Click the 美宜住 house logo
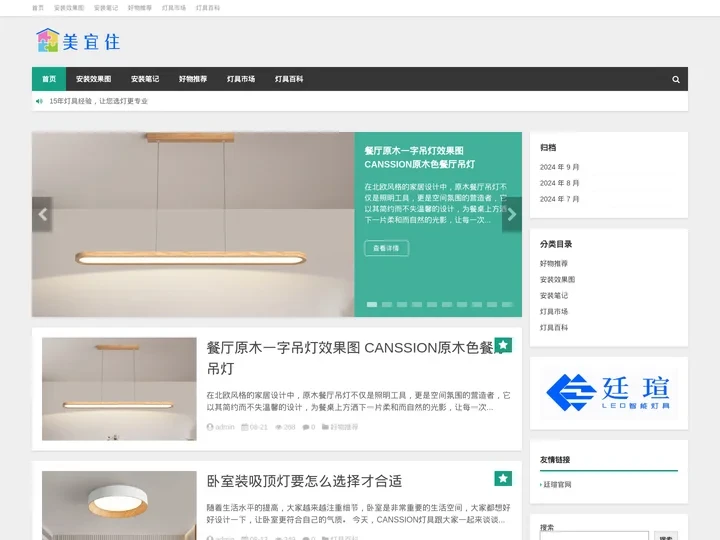The image size is (720, 540). tap(78, 40)
